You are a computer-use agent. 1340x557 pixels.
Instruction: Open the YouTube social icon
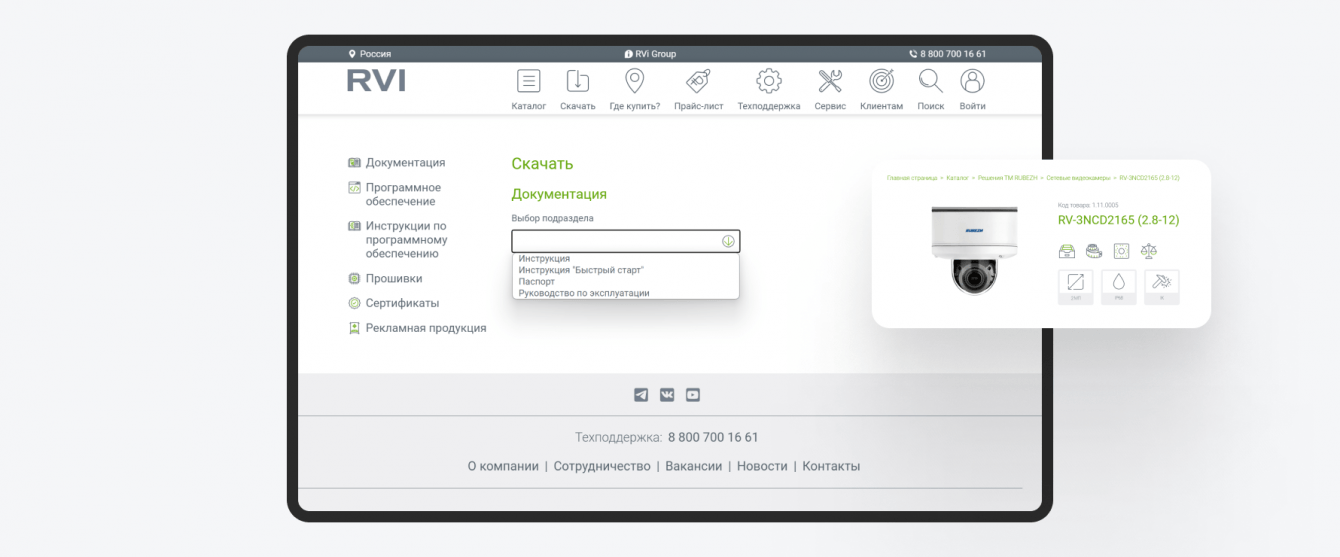click(693, 395)
